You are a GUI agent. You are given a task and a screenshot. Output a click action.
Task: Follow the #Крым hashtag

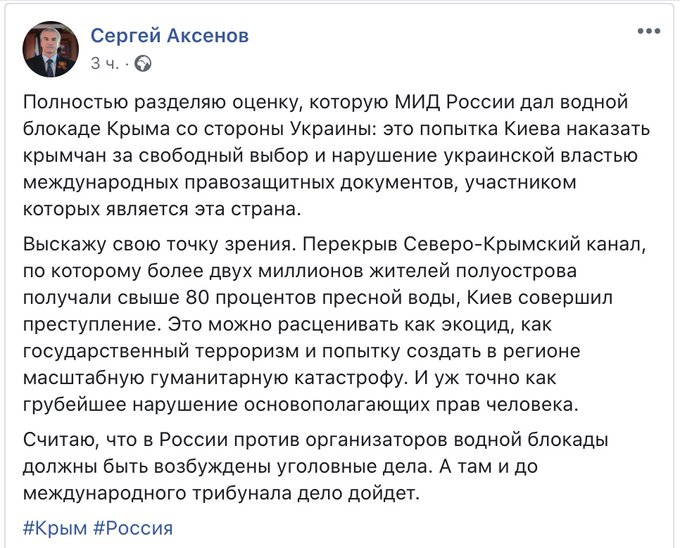(x=55, y=528)
